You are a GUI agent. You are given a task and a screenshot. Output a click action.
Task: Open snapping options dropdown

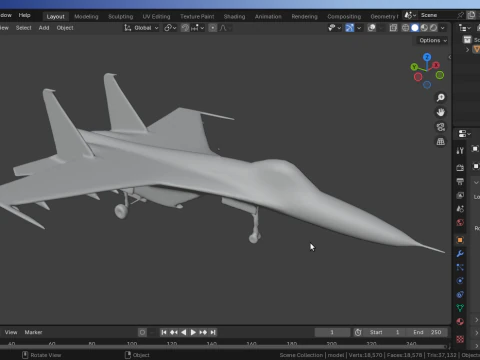coord(197,28)
